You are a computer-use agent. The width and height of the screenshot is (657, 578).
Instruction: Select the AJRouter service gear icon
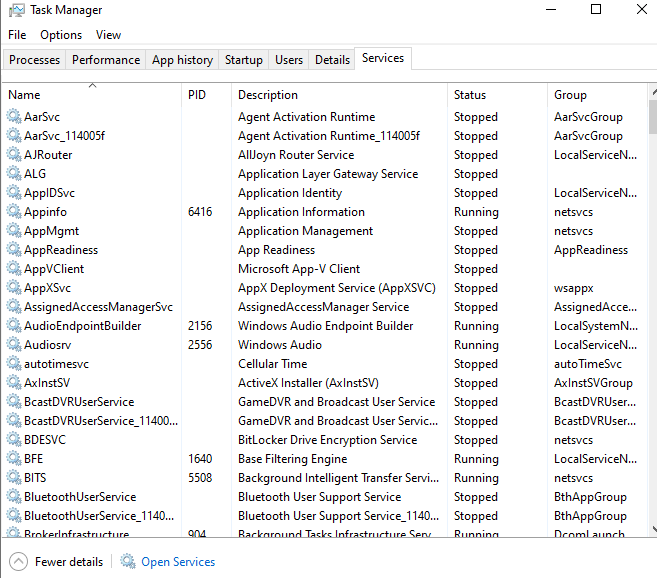coord(14,154)
